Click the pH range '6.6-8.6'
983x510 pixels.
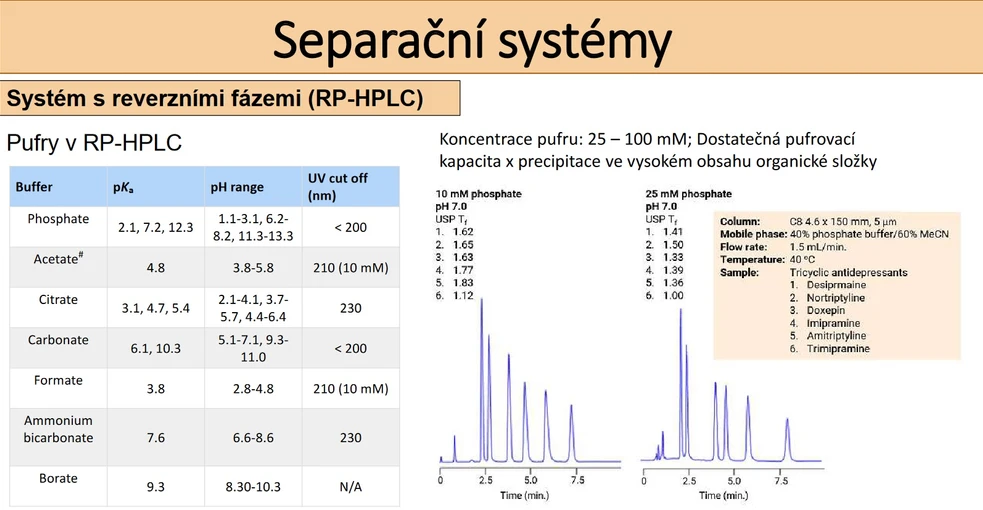pos(253,438)
